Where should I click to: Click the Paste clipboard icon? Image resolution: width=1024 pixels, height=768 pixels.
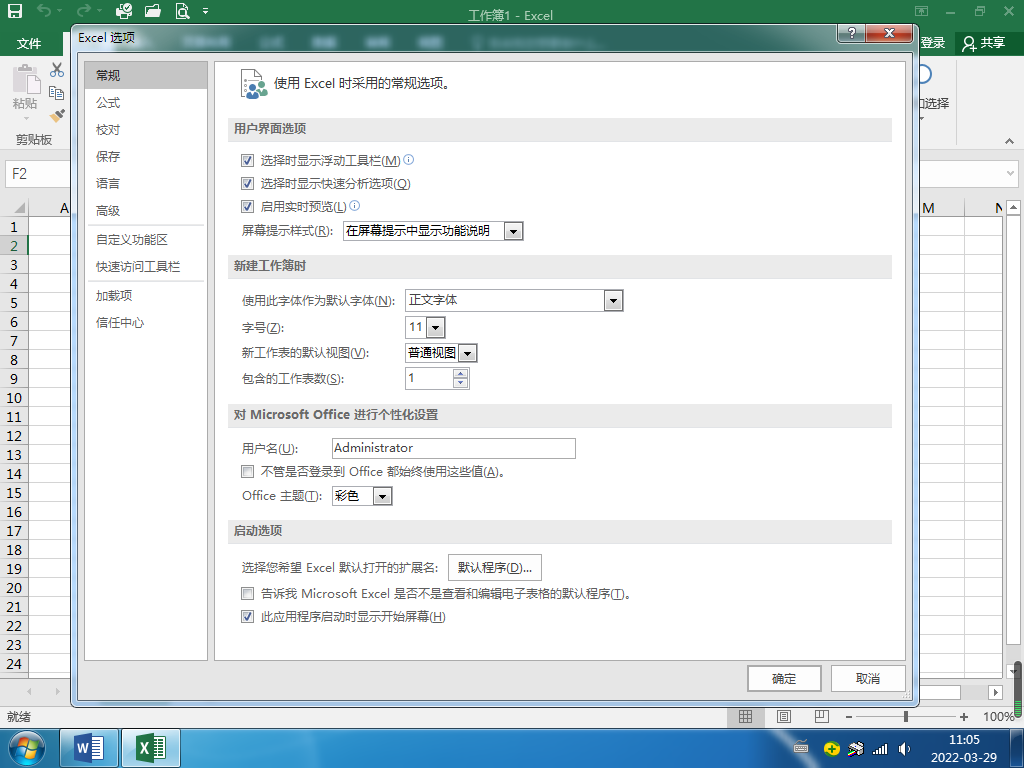(x=26, y=80)
